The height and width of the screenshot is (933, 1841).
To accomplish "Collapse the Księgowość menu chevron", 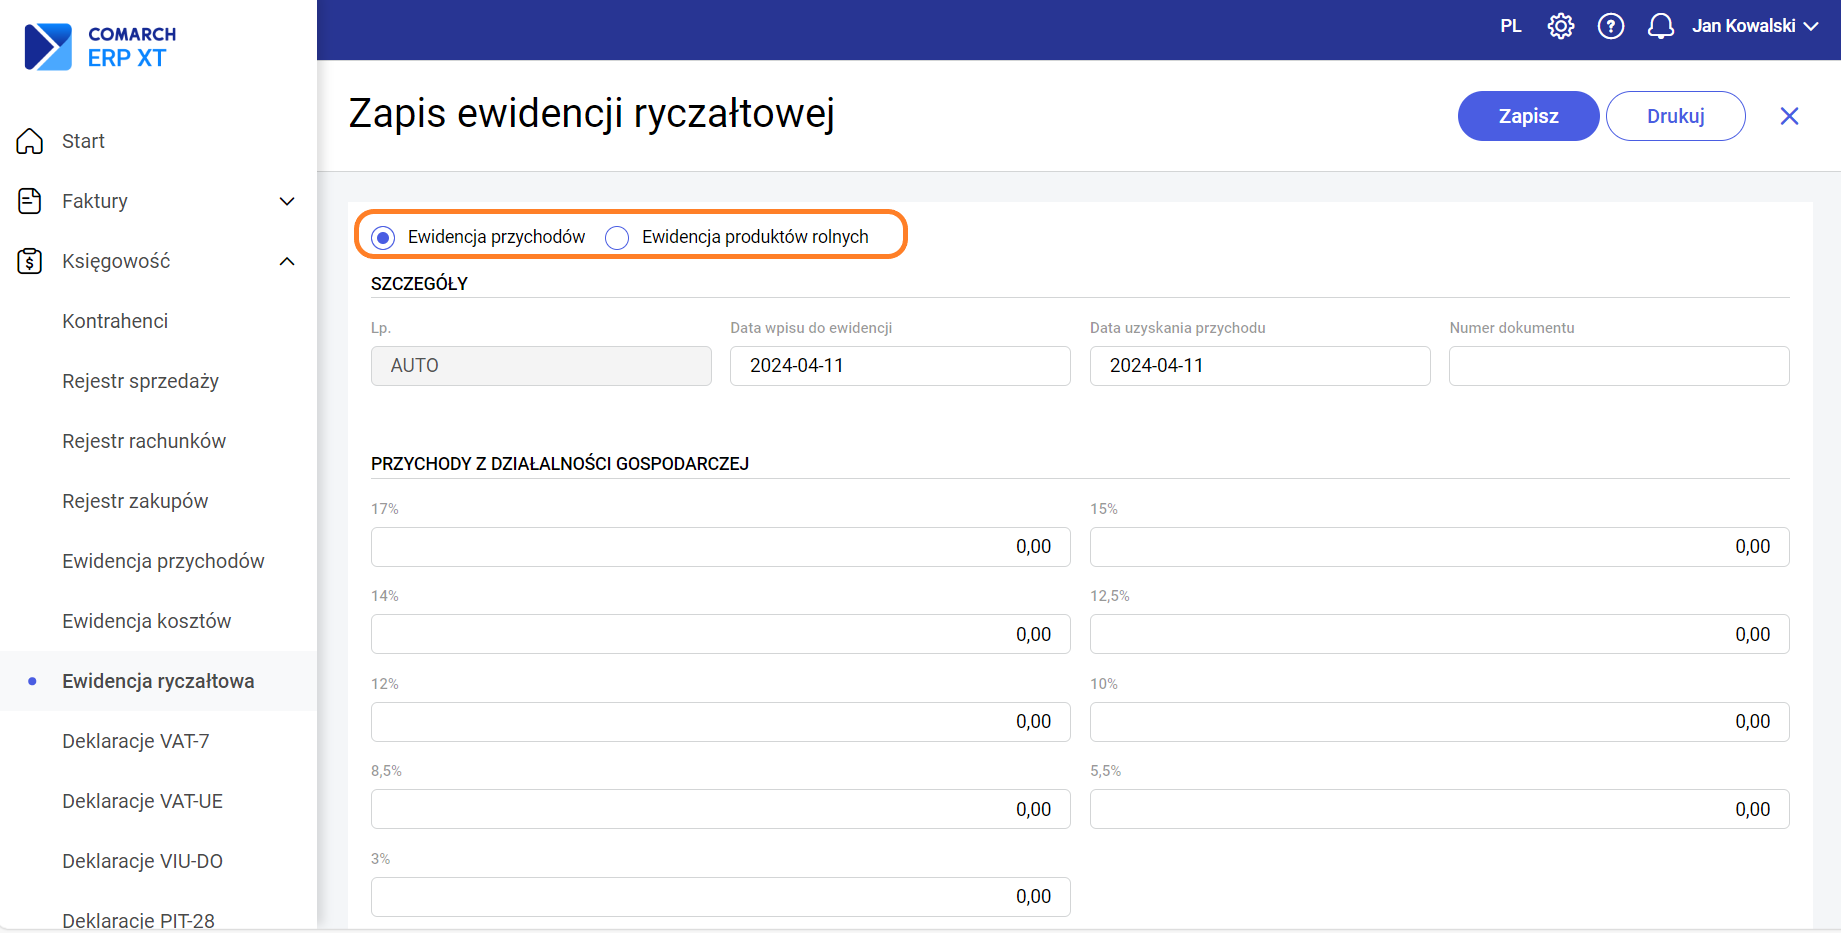I will (x=287, y=261).
